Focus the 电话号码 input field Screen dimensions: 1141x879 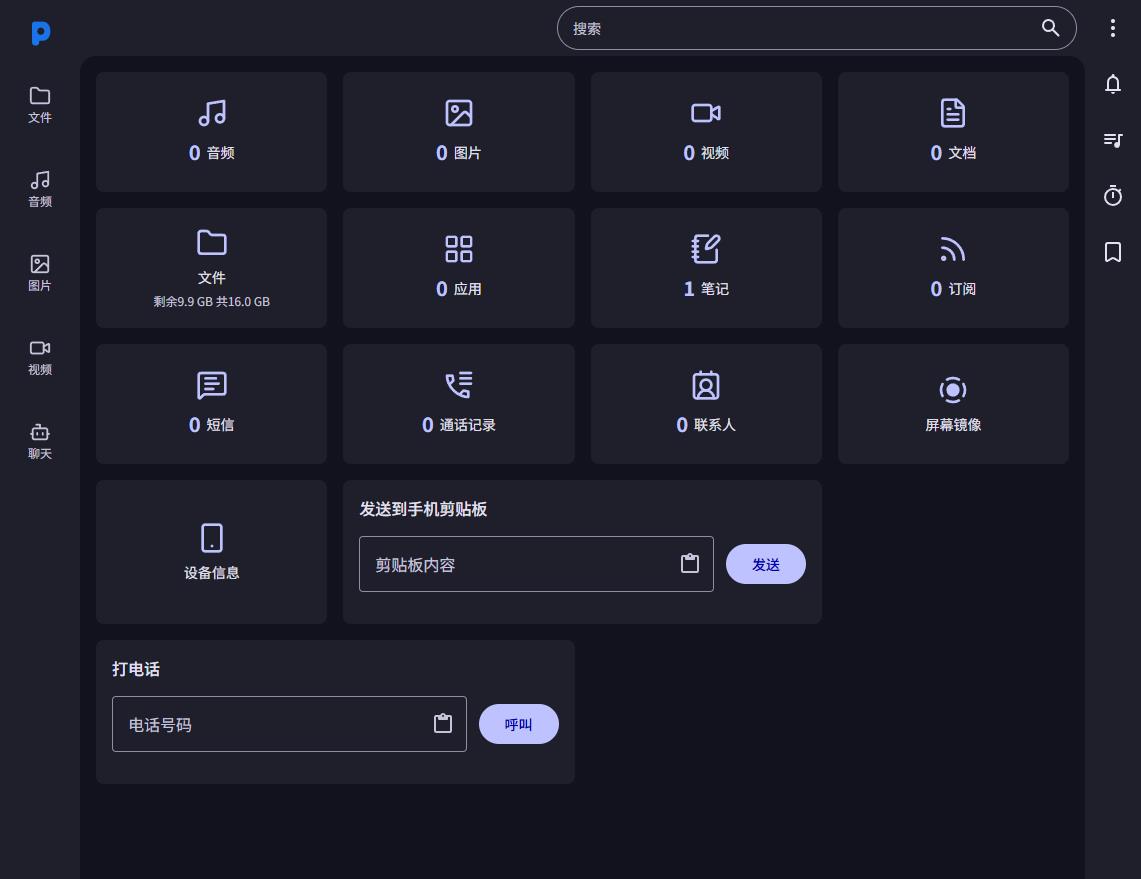coord(289,724)
